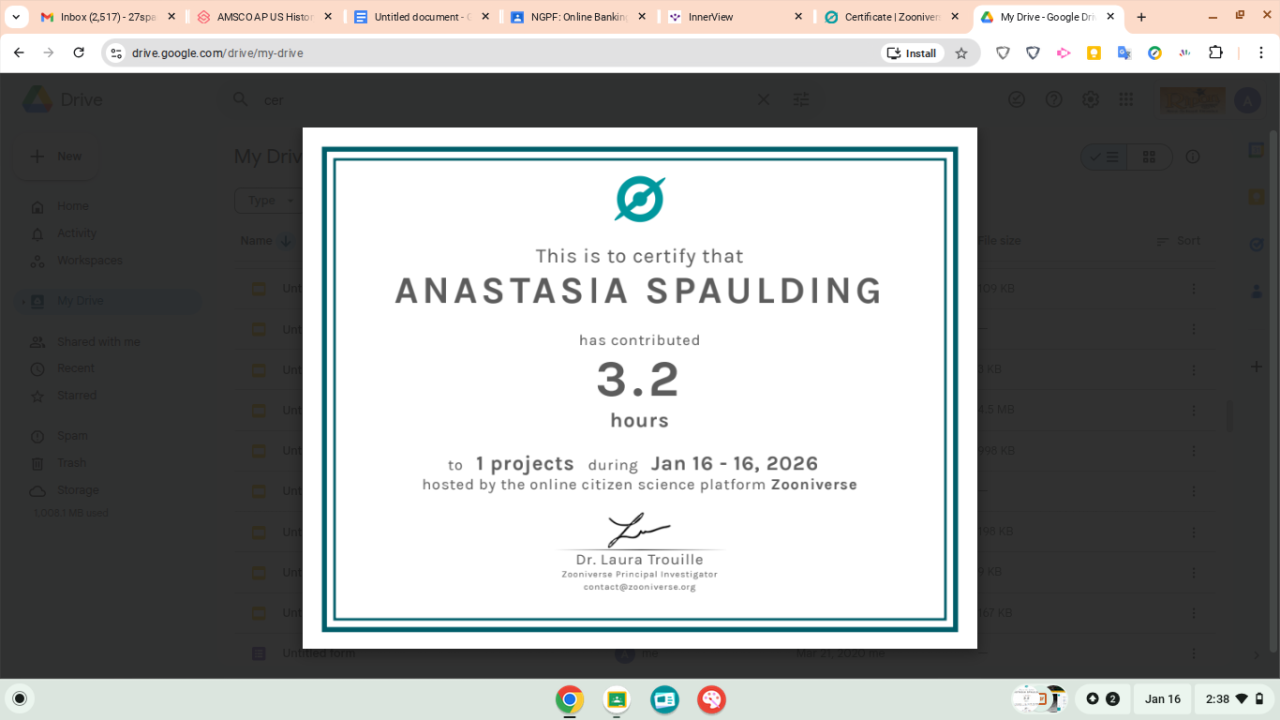
Task: Open Google Classroom from the shelf
Action: [x=617, y=699]
